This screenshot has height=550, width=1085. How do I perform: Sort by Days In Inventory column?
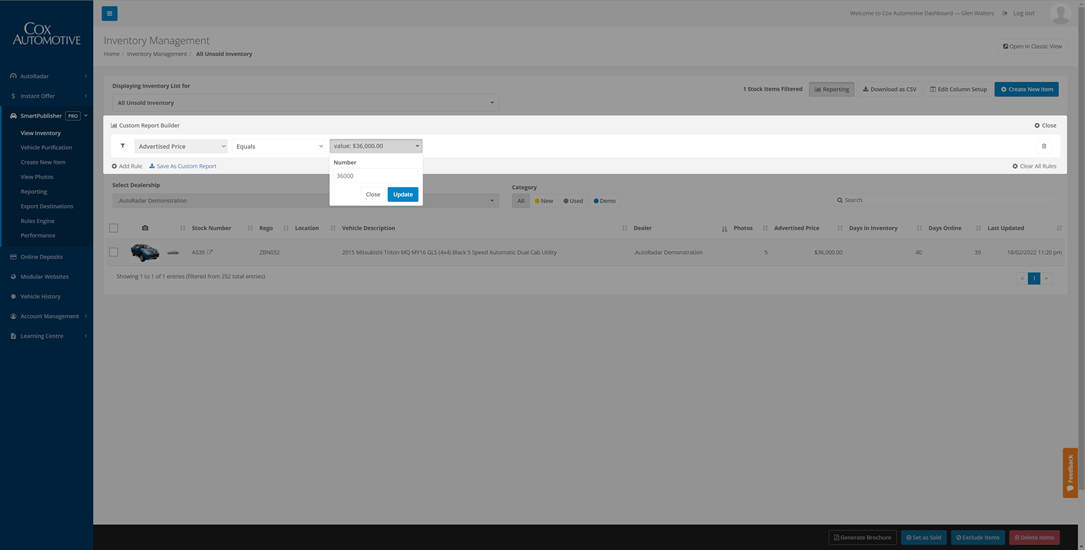(873, 228)
